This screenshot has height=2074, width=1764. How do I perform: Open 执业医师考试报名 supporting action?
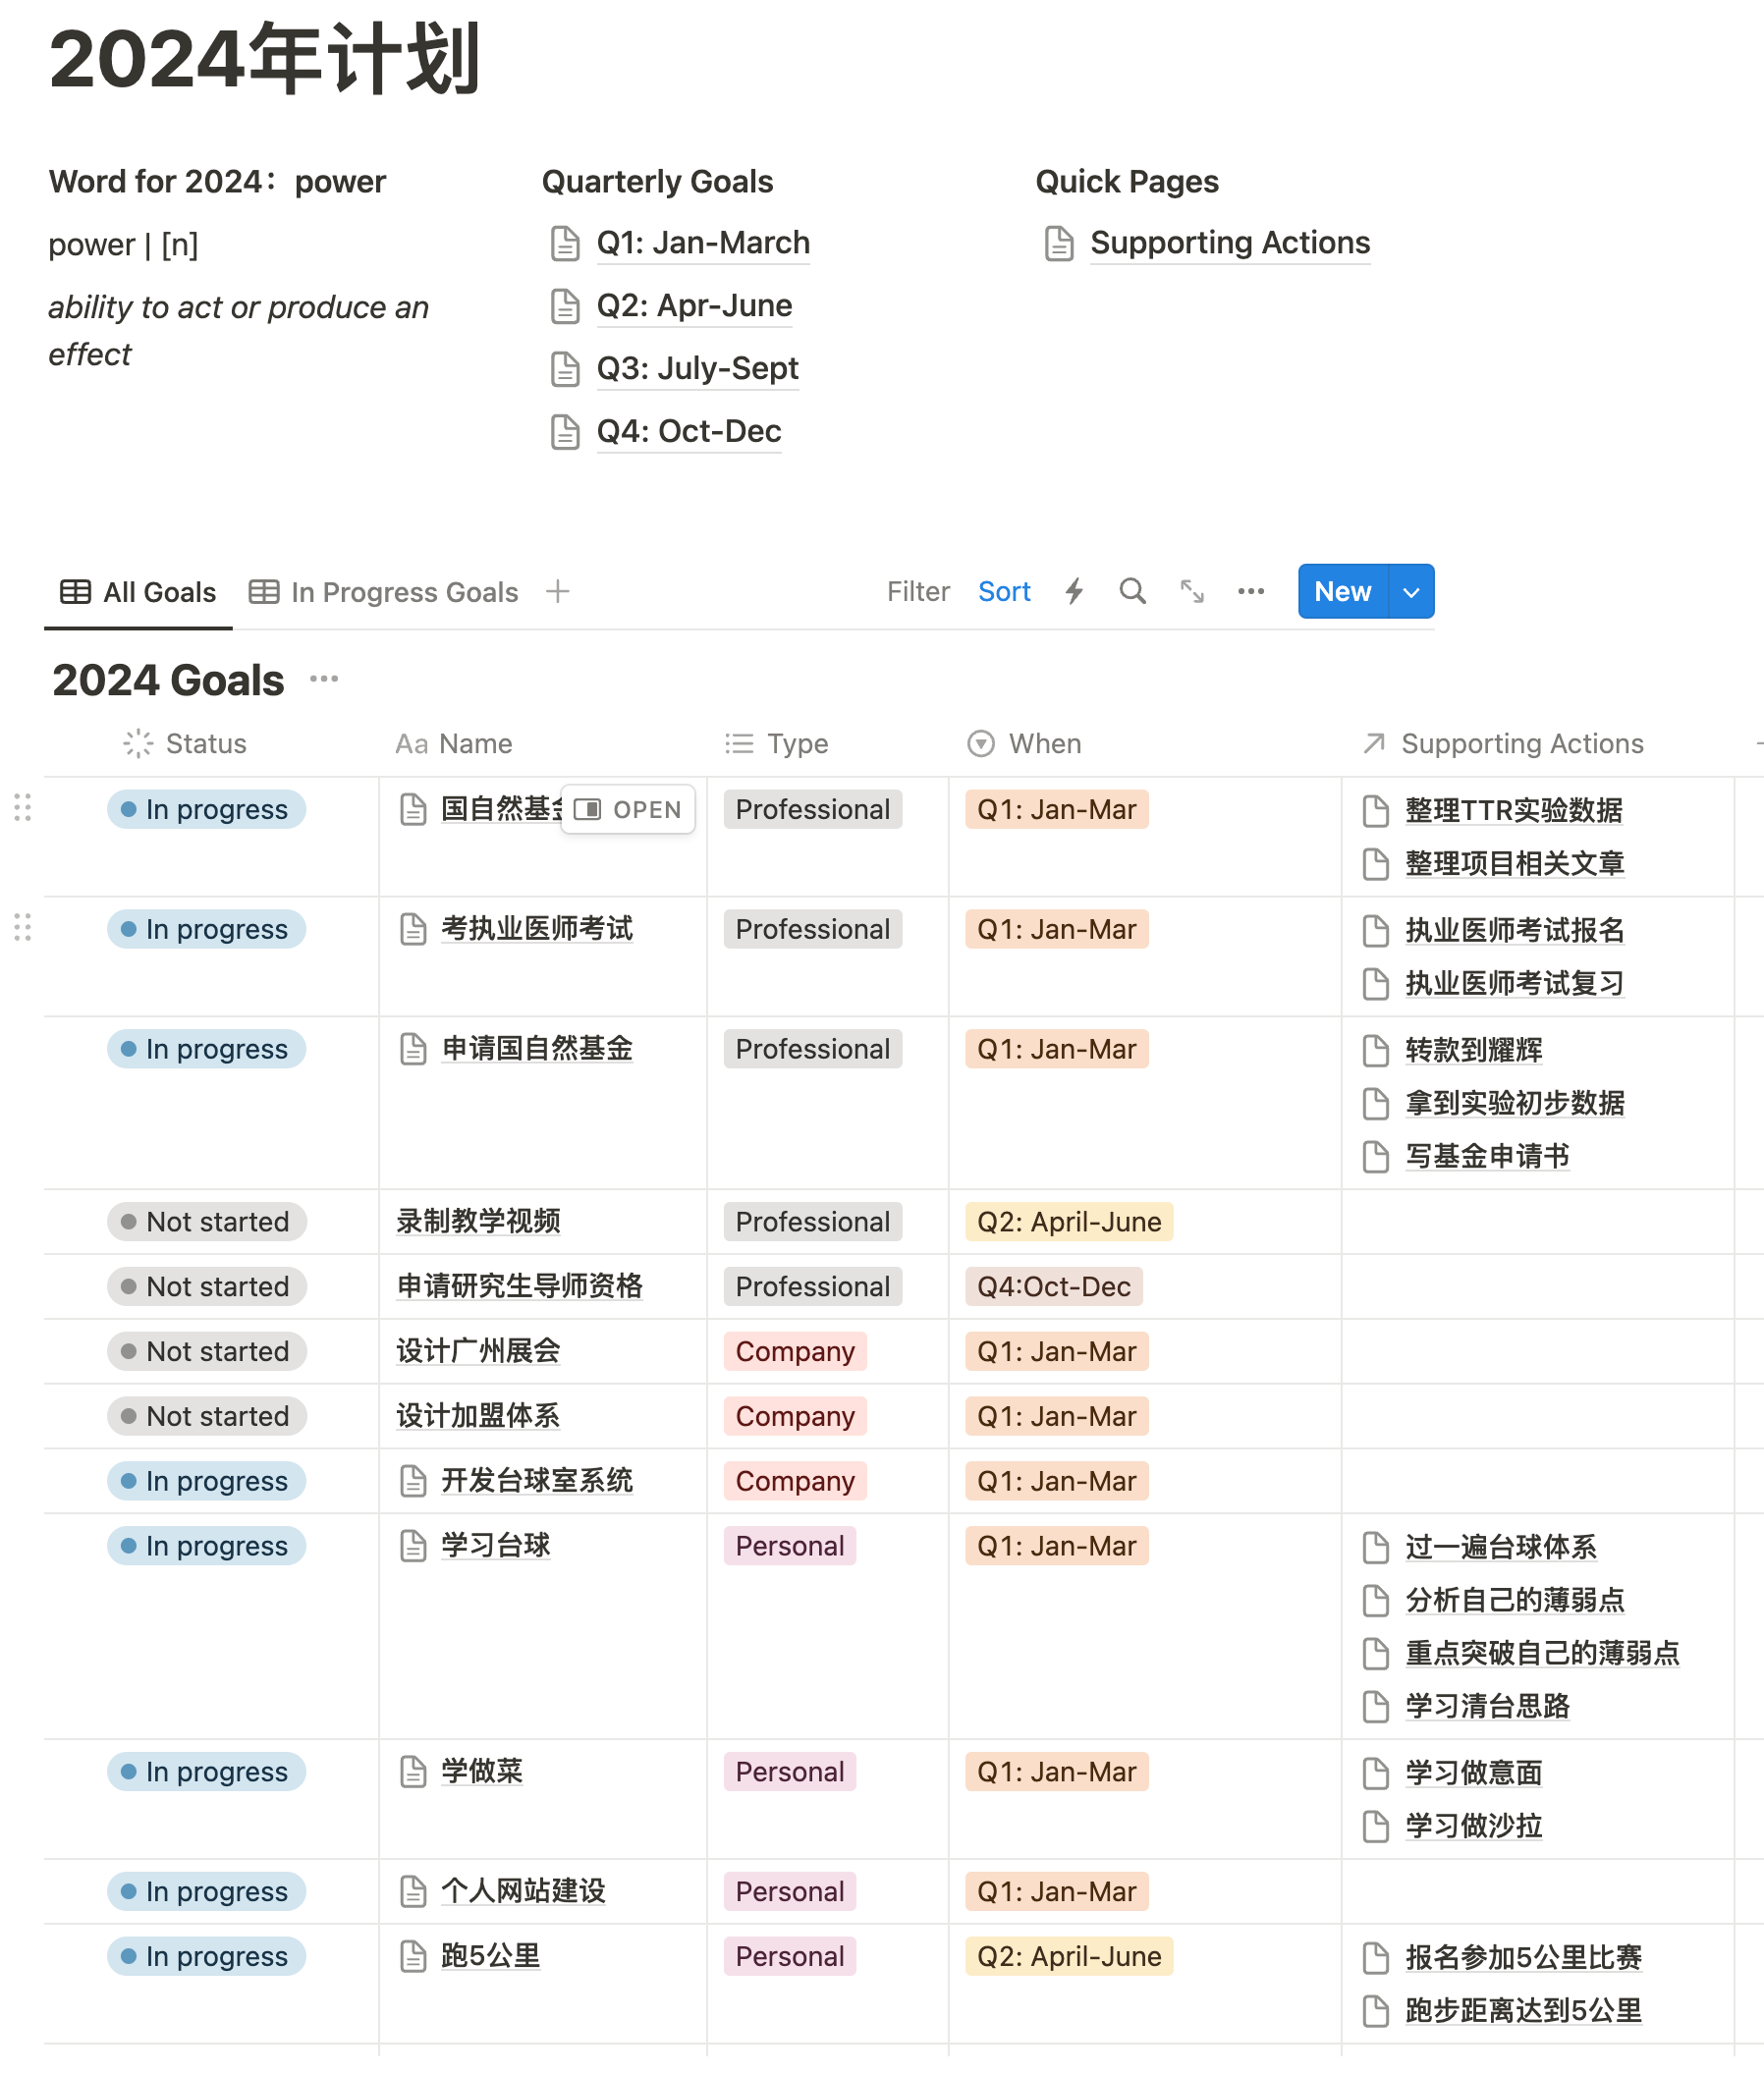pos(1514,931)
